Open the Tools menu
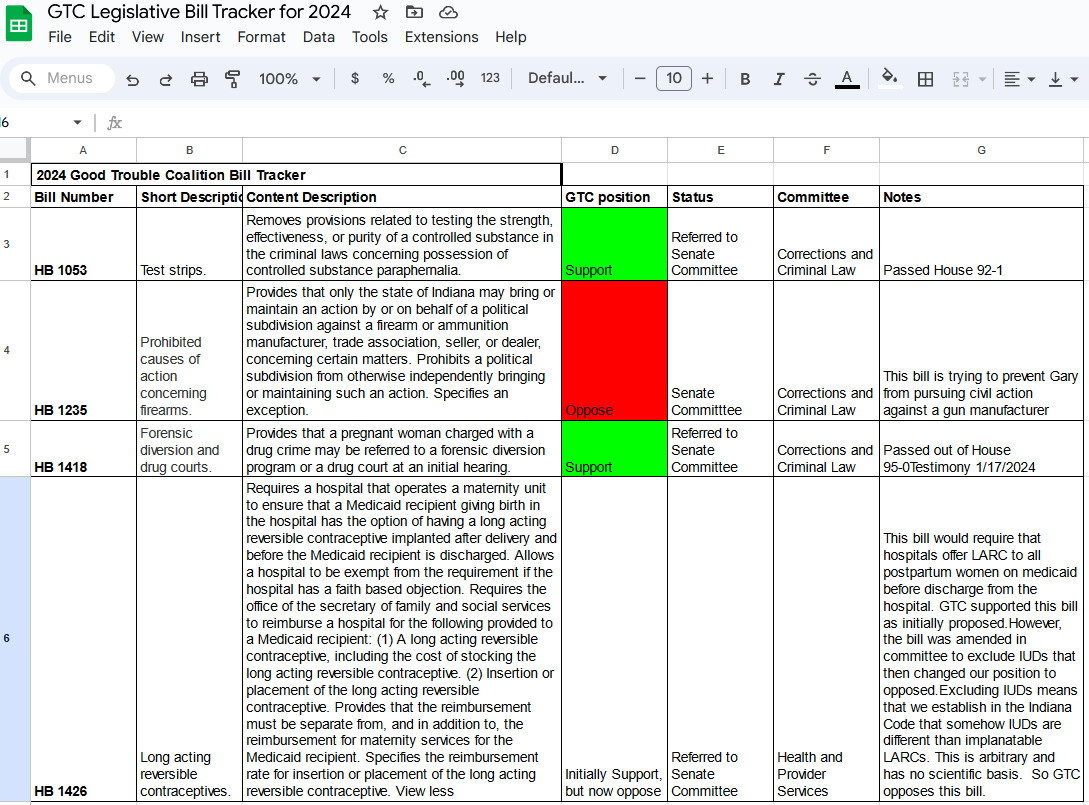The width and height of the screenshot is (1089, 805). coord(369,37)
